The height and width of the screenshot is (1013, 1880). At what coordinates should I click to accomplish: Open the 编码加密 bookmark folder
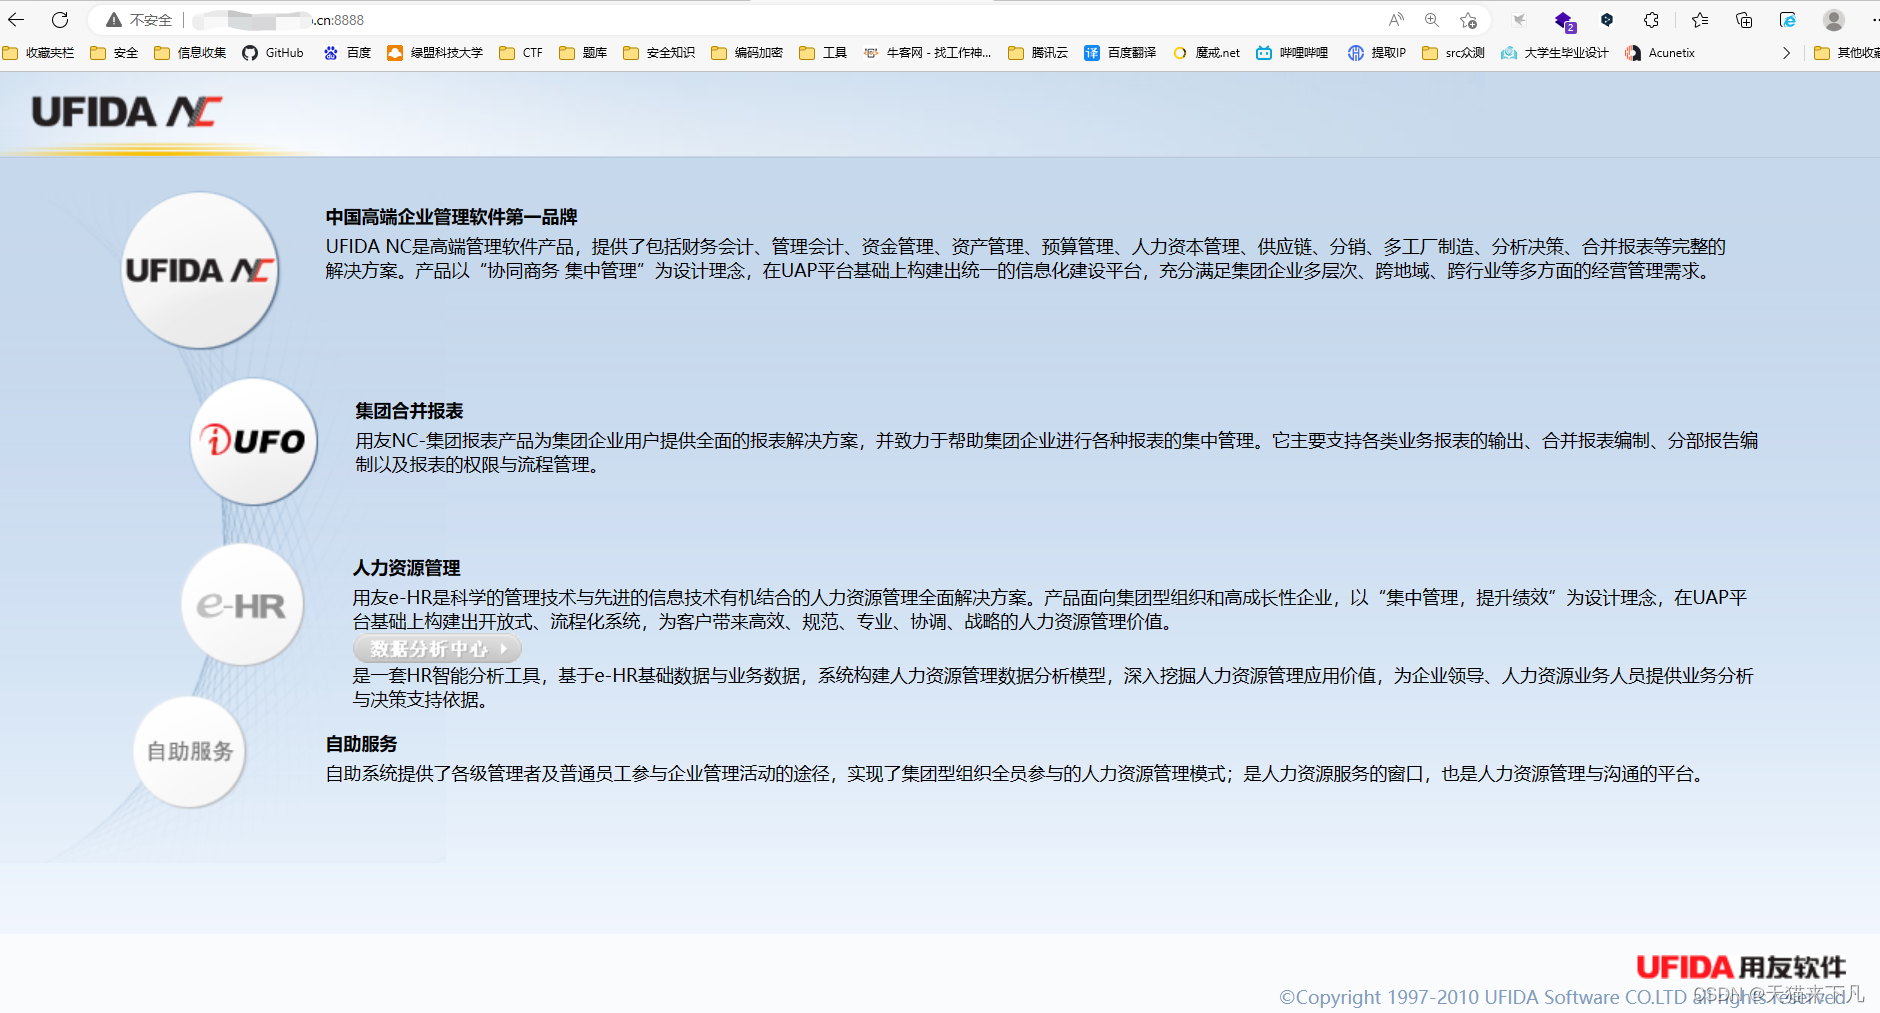coord(747,53)
